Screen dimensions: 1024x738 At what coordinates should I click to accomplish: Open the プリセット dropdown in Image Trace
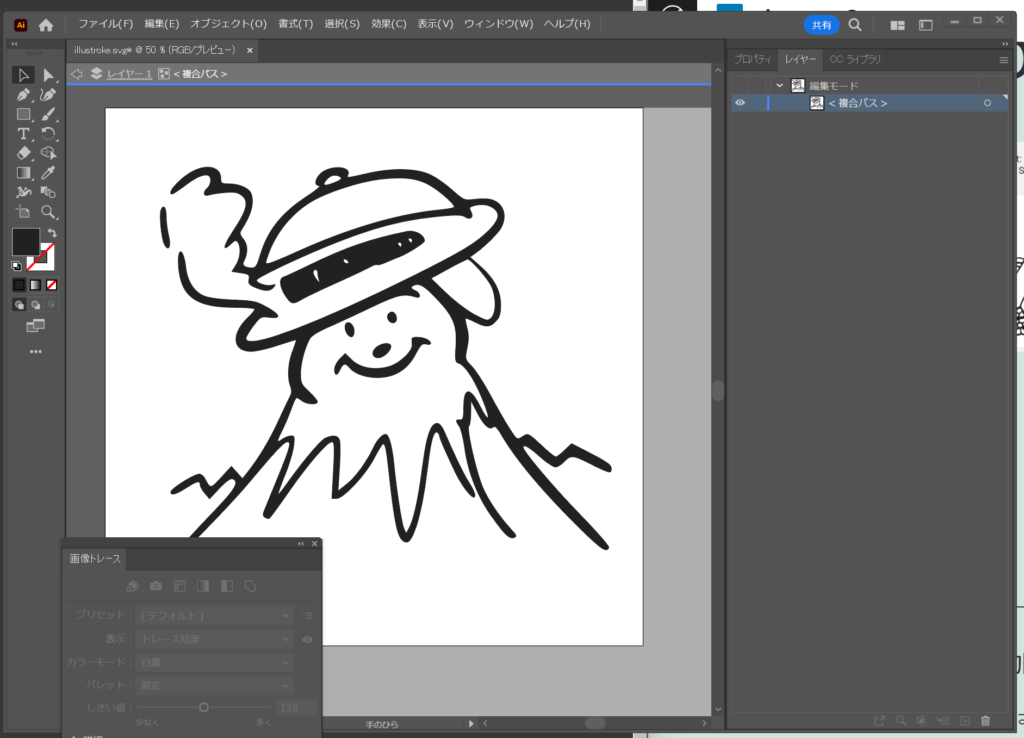215,615
